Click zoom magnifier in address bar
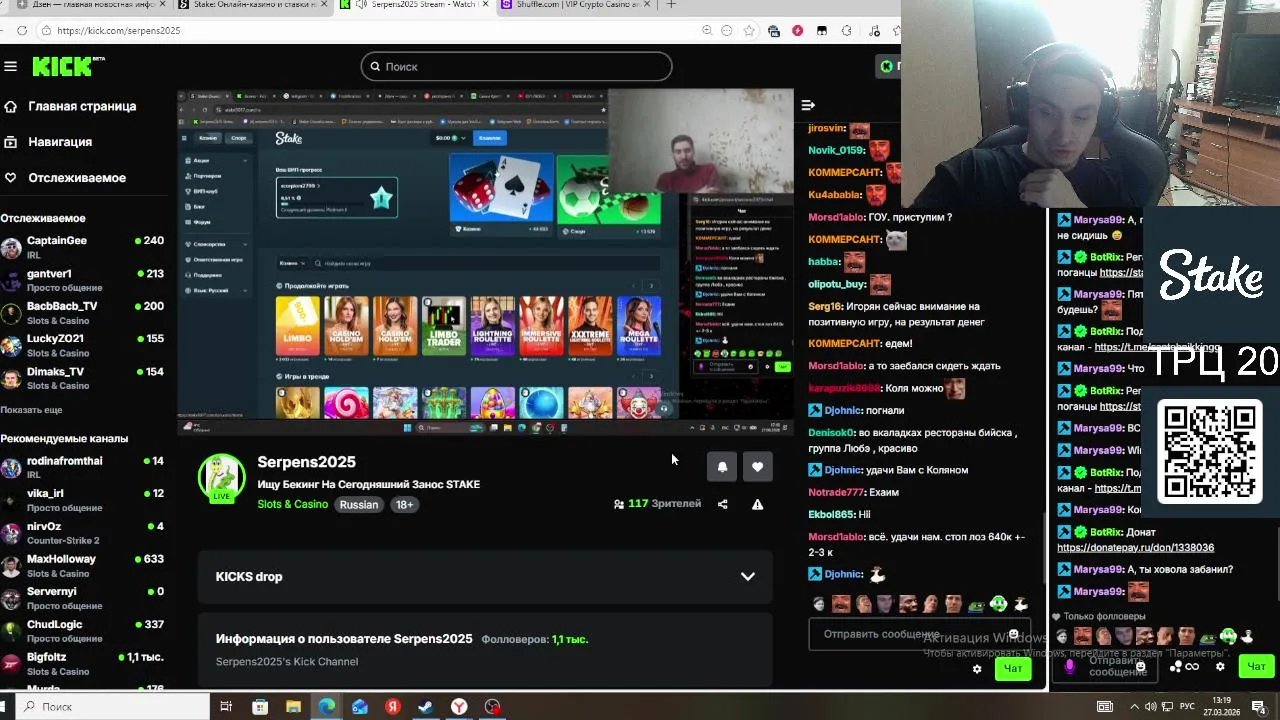1280x720 pixels. click(706, 31)
